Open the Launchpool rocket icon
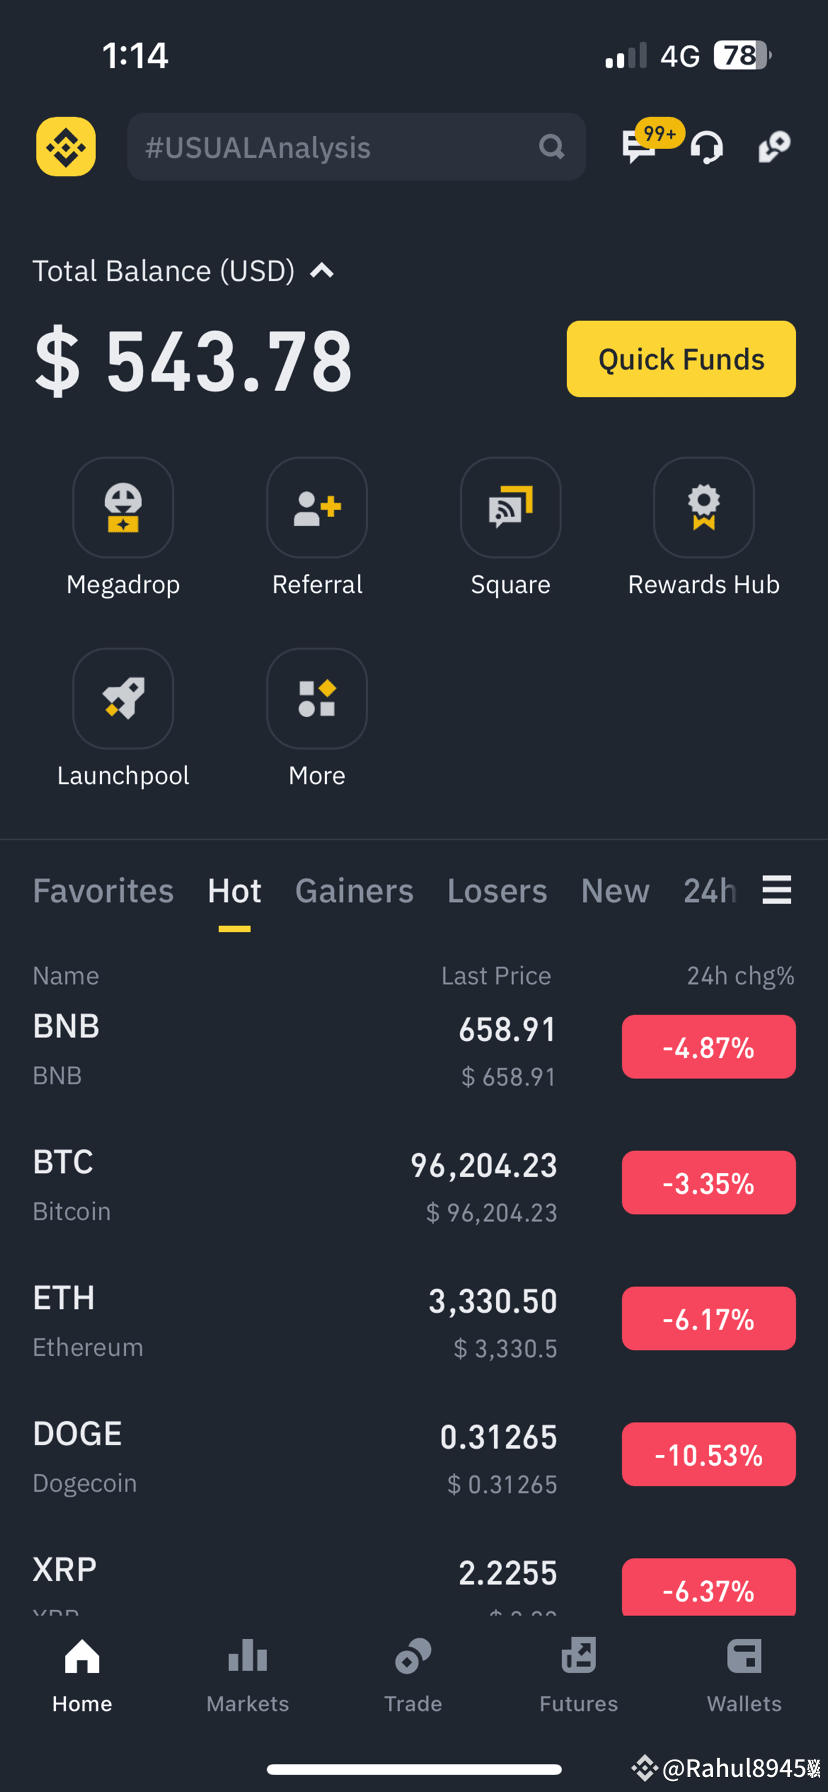Screen dimensions: 828x1792 click(123, 698)
